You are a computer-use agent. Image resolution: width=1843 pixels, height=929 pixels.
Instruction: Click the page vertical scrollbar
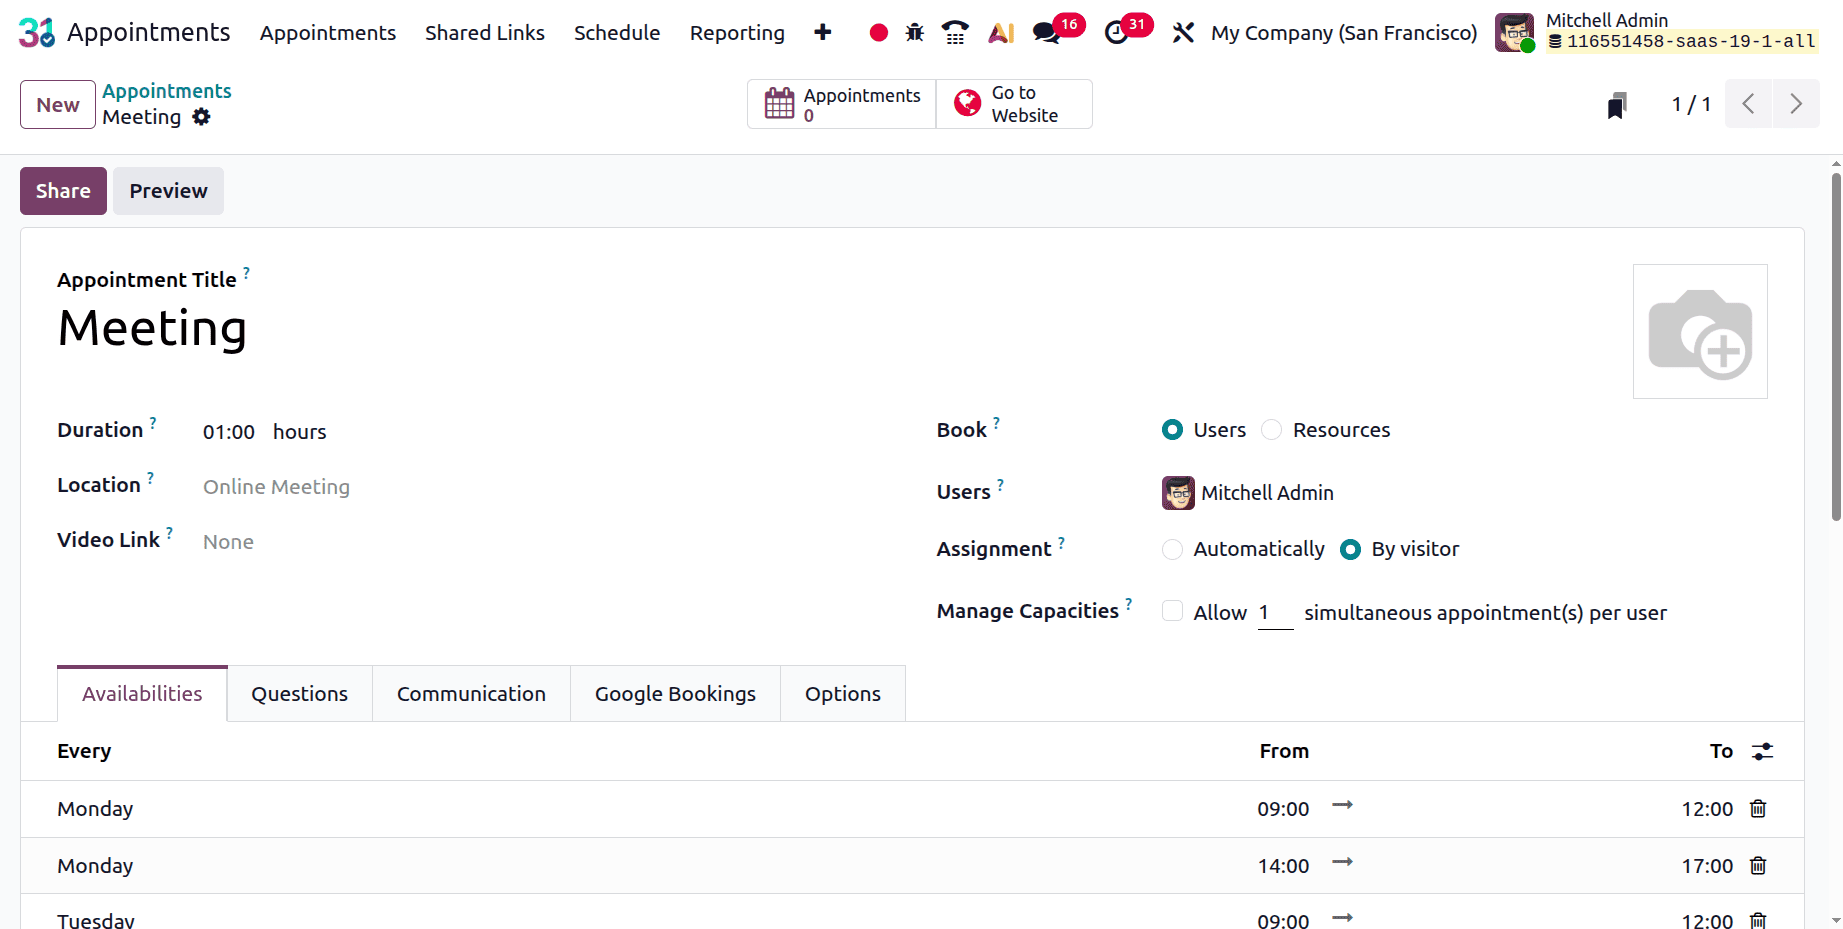tap(1836, 346)
